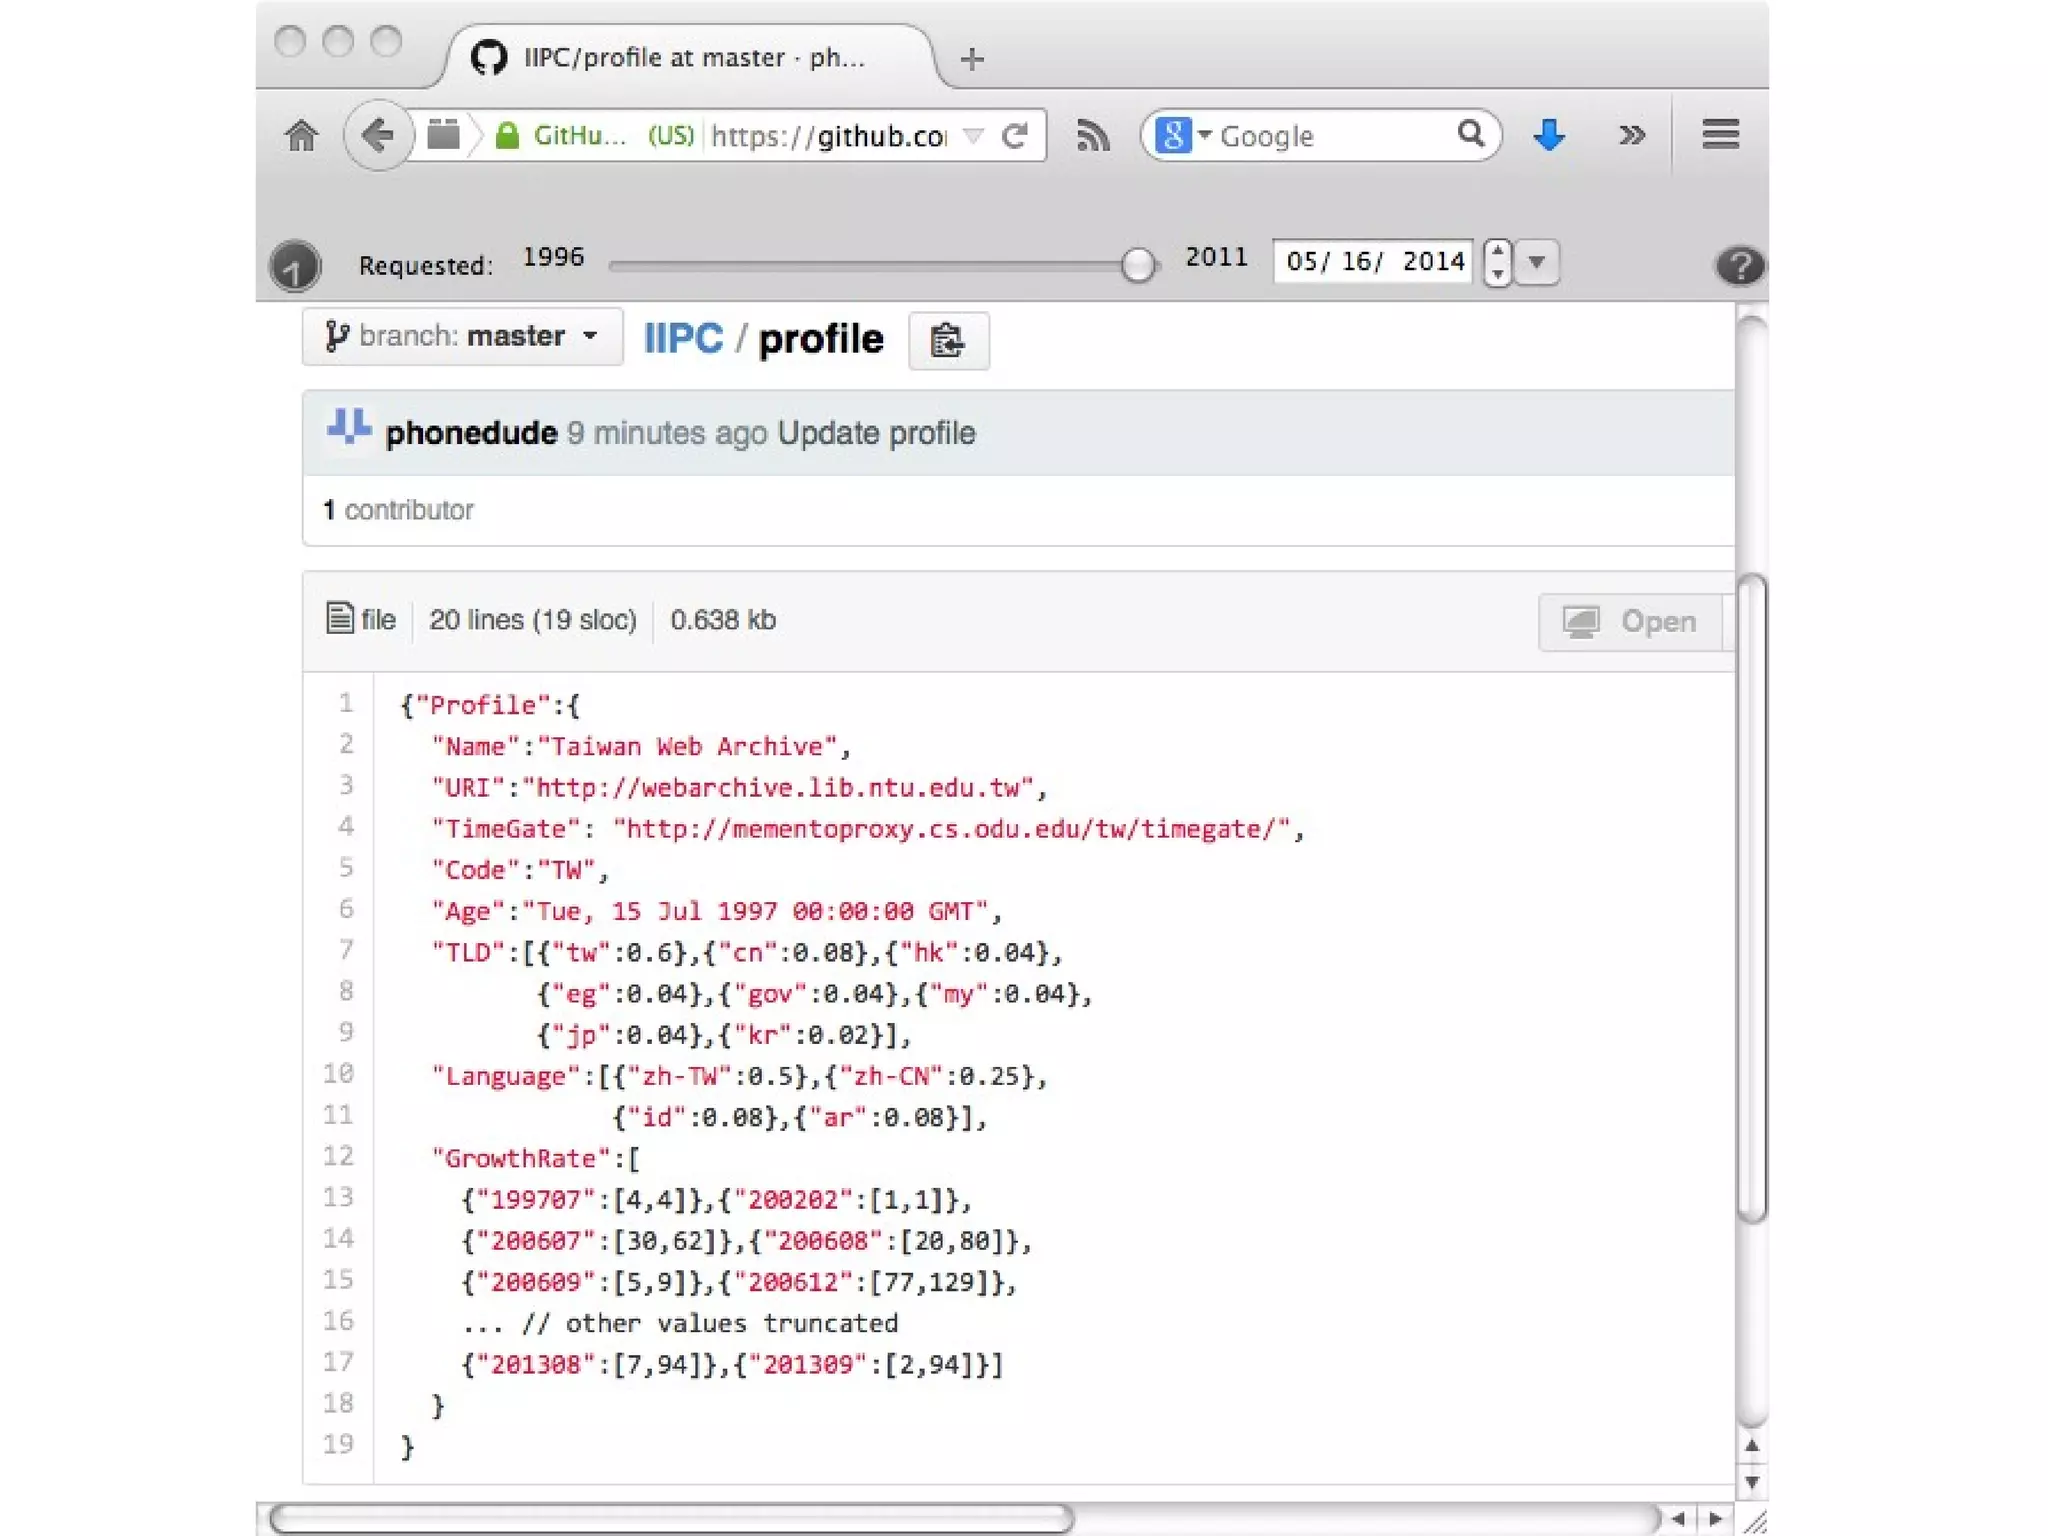This screenshot has width=2048, height=1536.
Task: Click the 05/16/2014 date input field
Action: (x=1372, y=262)
